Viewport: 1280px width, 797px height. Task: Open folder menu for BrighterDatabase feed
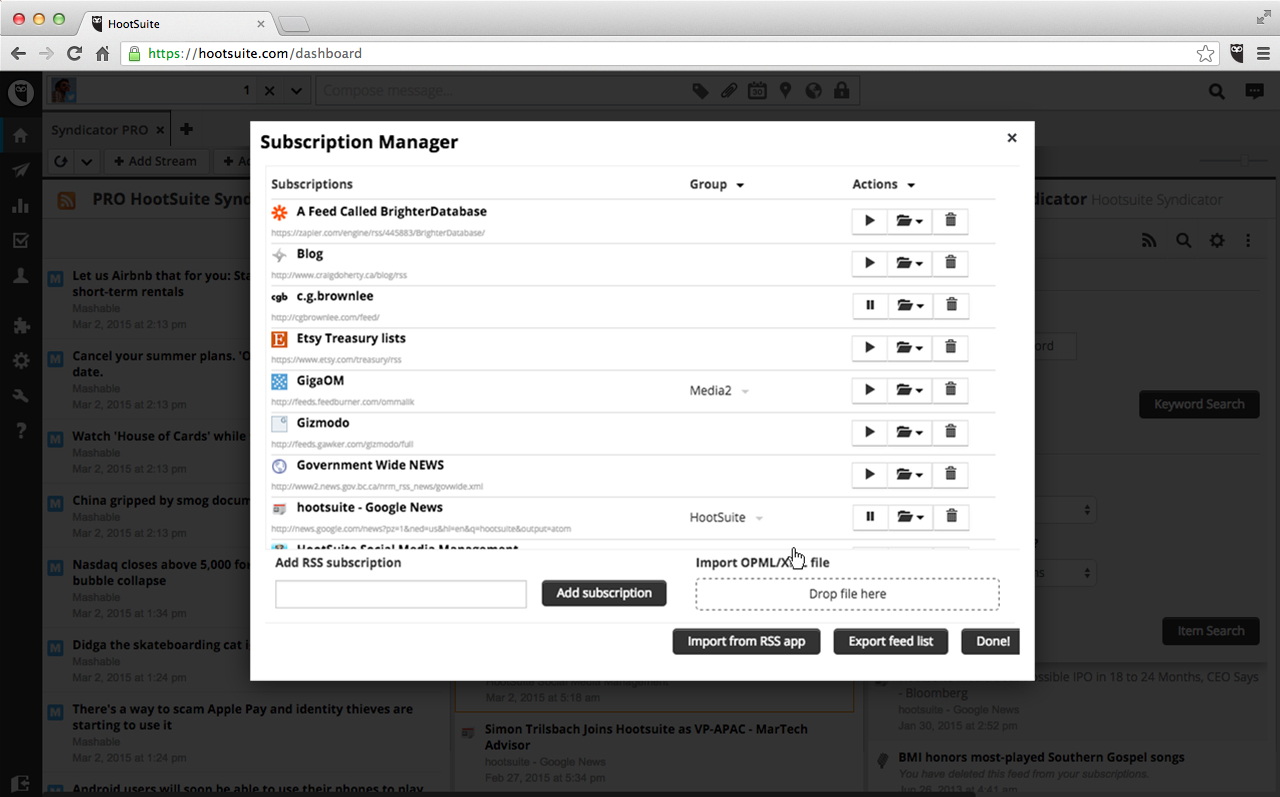(910, 221)
